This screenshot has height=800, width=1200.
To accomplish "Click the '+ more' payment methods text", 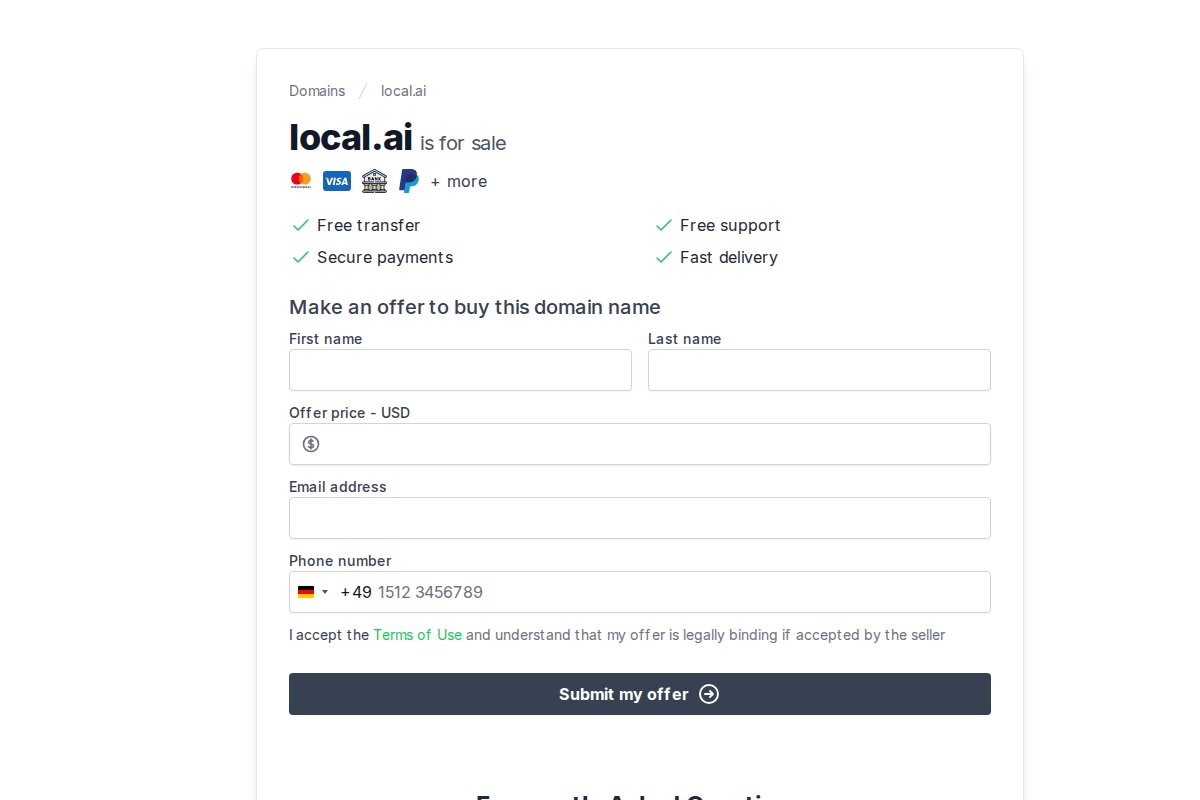I will point(459,182).
